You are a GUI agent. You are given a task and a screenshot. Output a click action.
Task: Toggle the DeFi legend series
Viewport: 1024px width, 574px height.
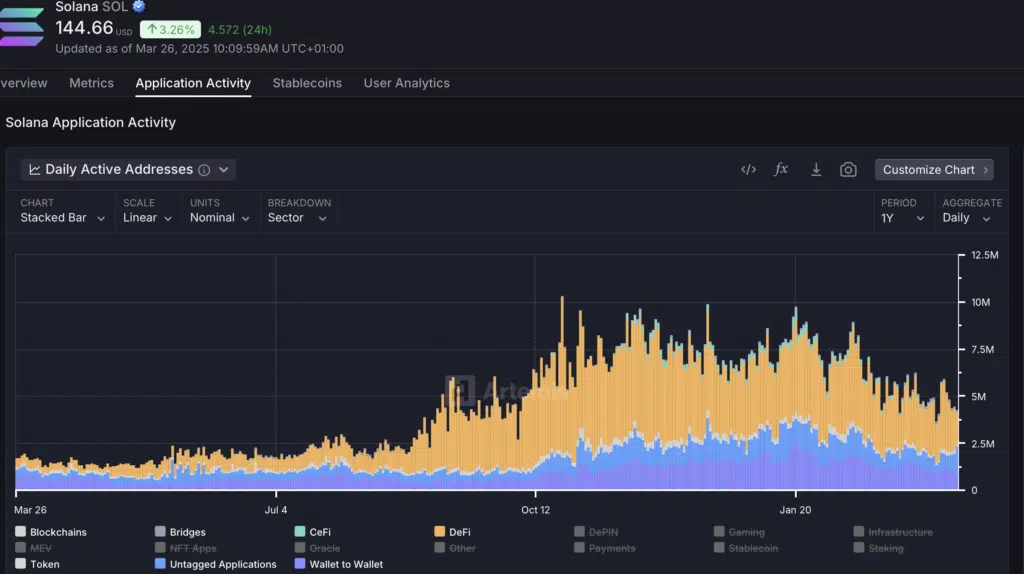pyautogui.click(x=452, y=532)
